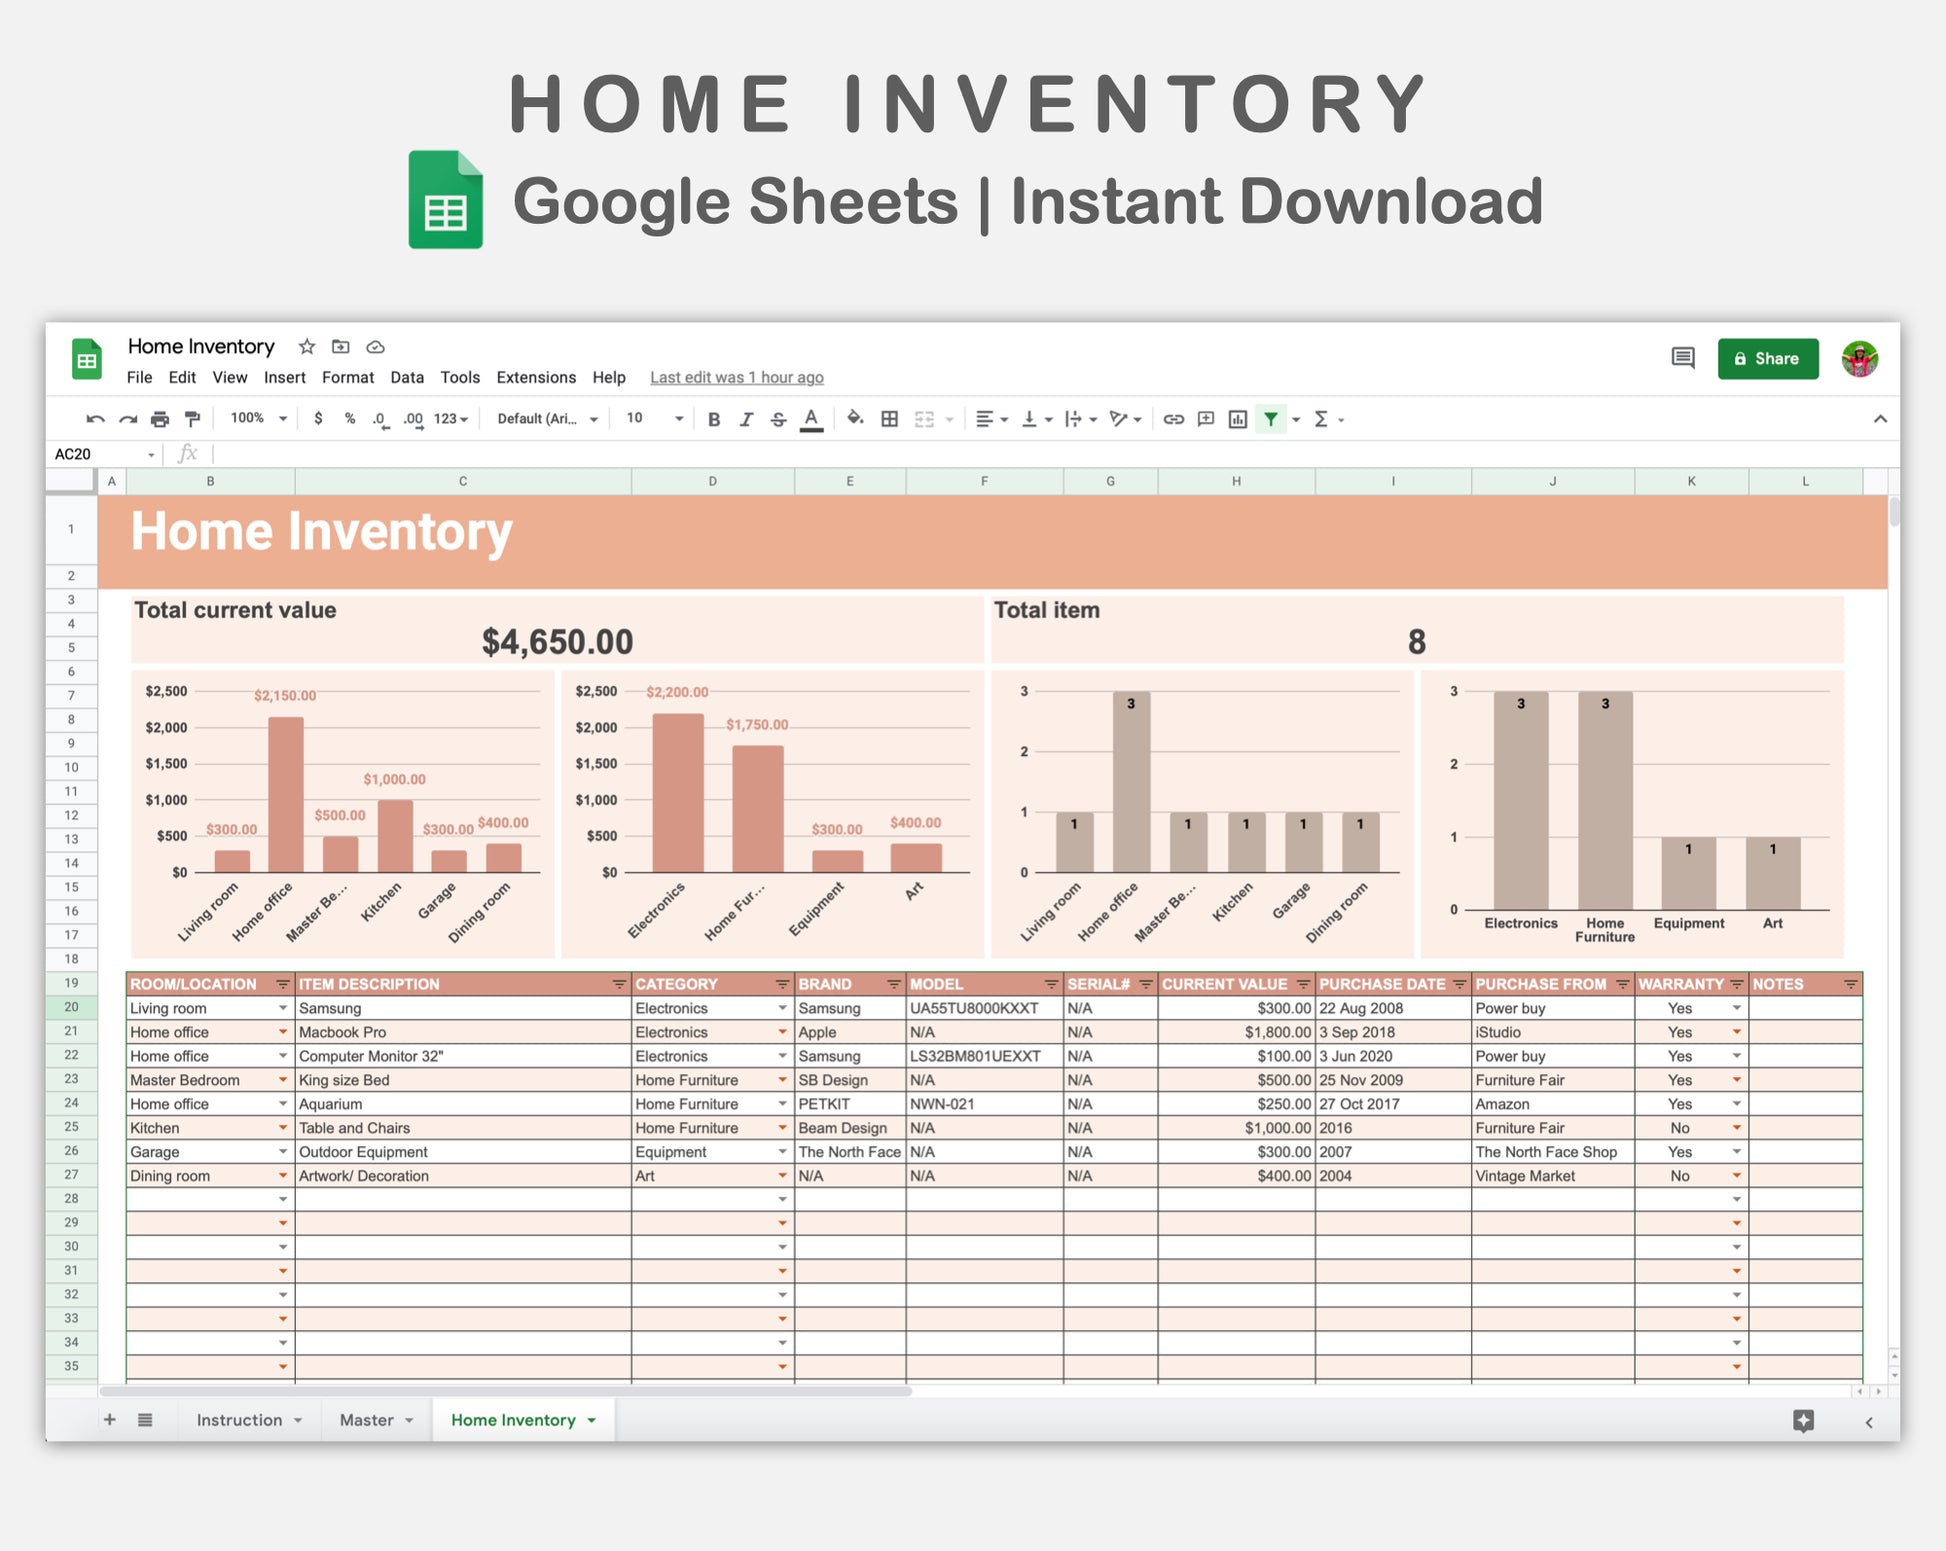
Task: Click the merge cells icon
Action: 924,419
